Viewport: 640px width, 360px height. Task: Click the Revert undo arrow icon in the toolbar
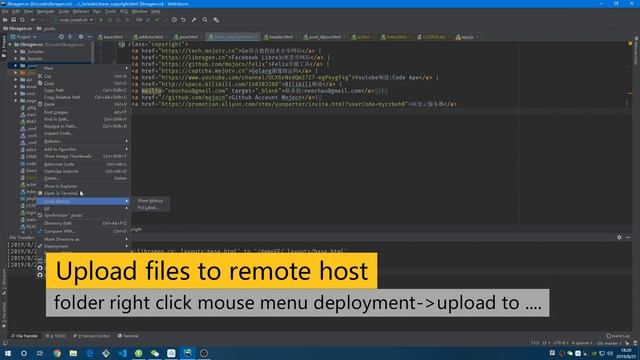coord(183,20)
